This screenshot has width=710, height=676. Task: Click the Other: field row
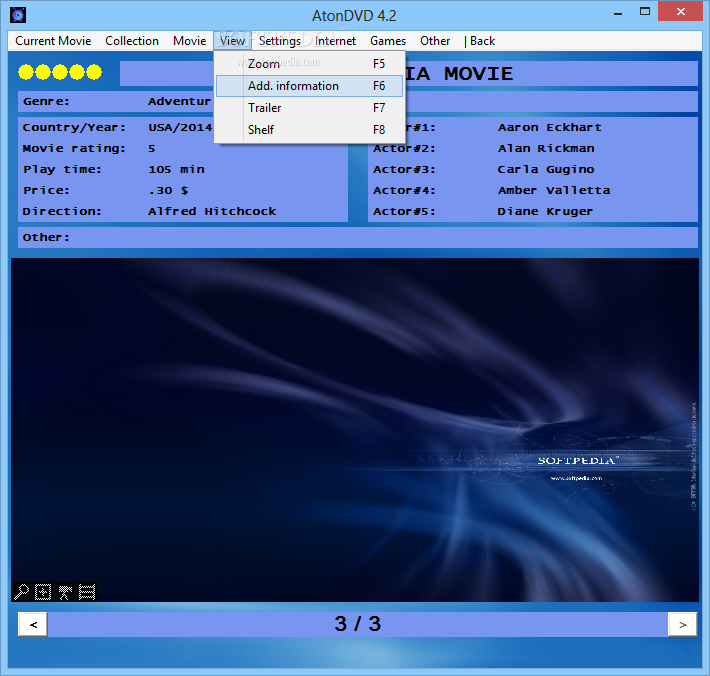pos(358,237)
